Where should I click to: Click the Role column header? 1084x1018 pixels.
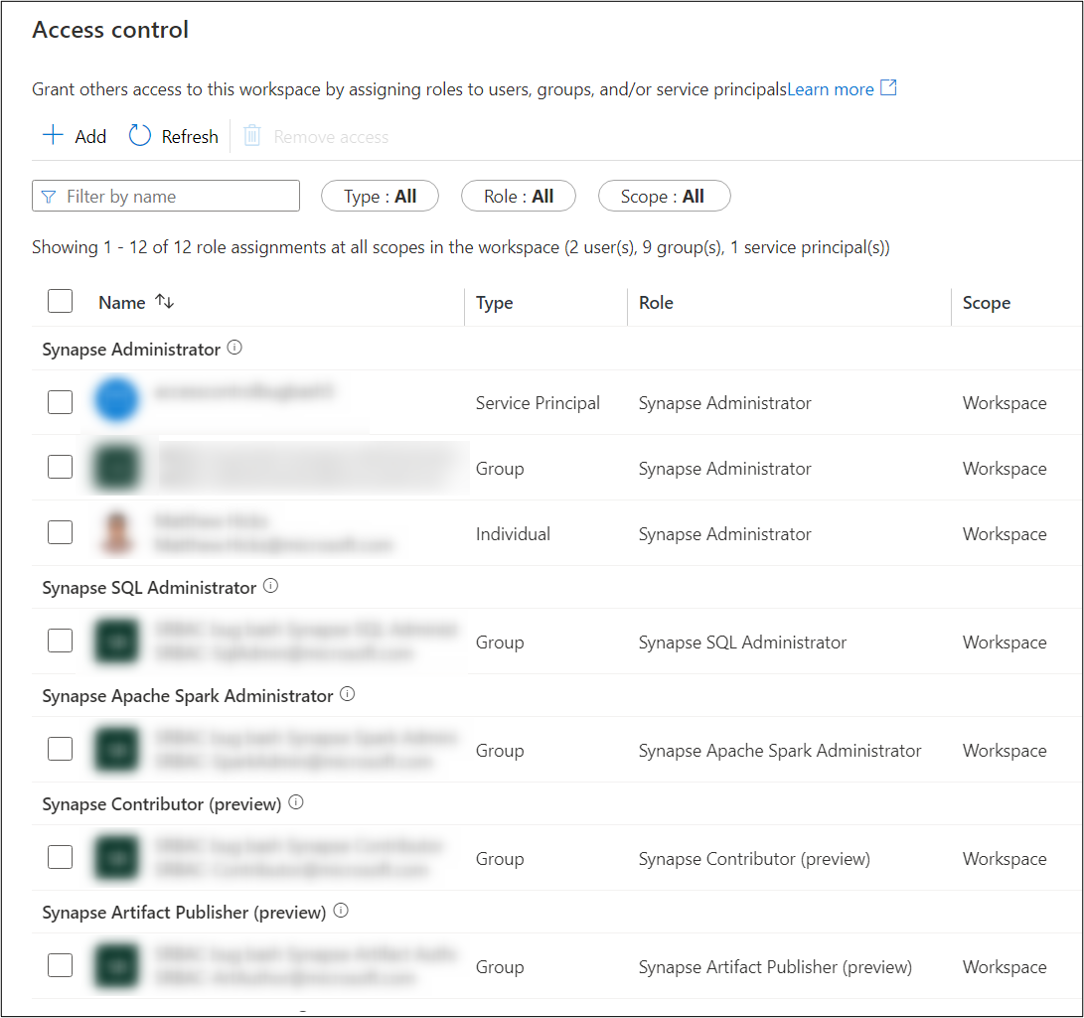pos(656,303)
